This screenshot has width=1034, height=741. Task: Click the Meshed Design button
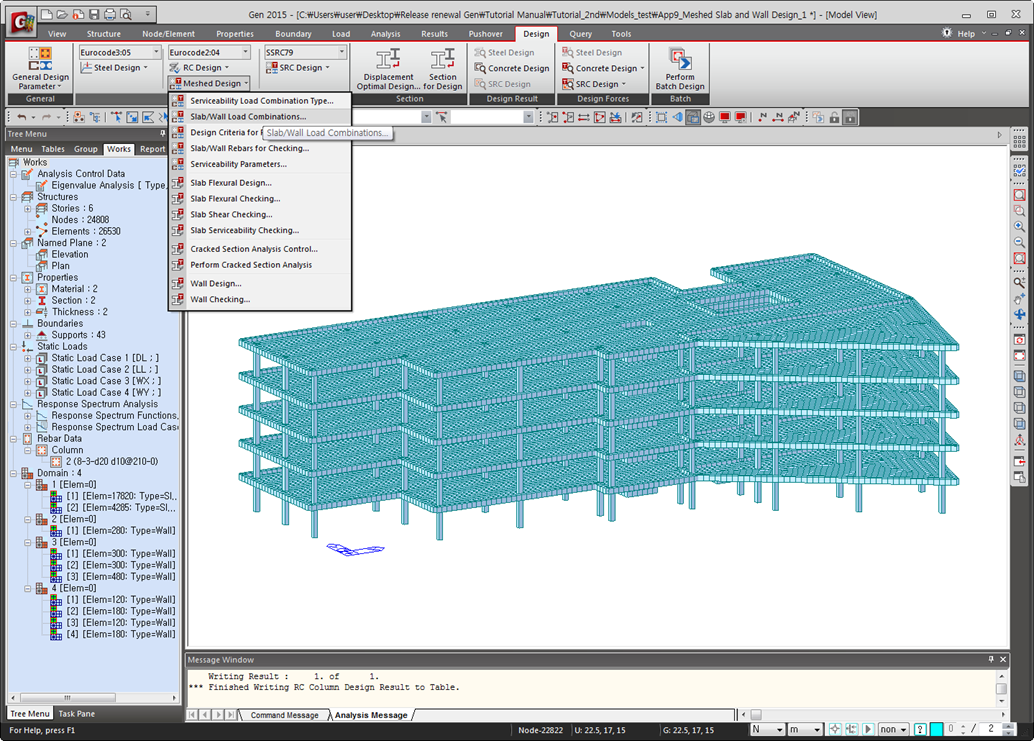(x=209, y=83)
